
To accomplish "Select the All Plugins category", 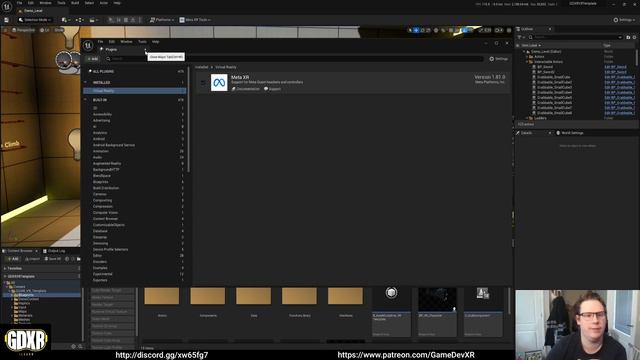I will click(103, 71).
